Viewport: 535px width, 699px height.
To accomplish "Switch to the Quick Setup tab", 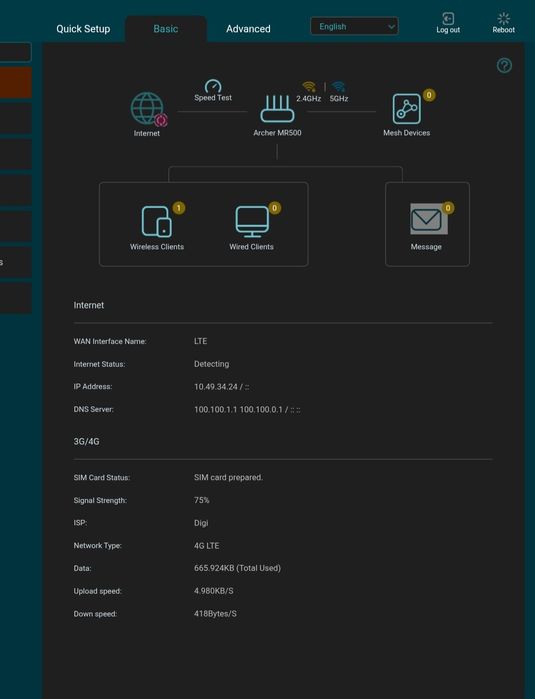I will click(83, 29).
